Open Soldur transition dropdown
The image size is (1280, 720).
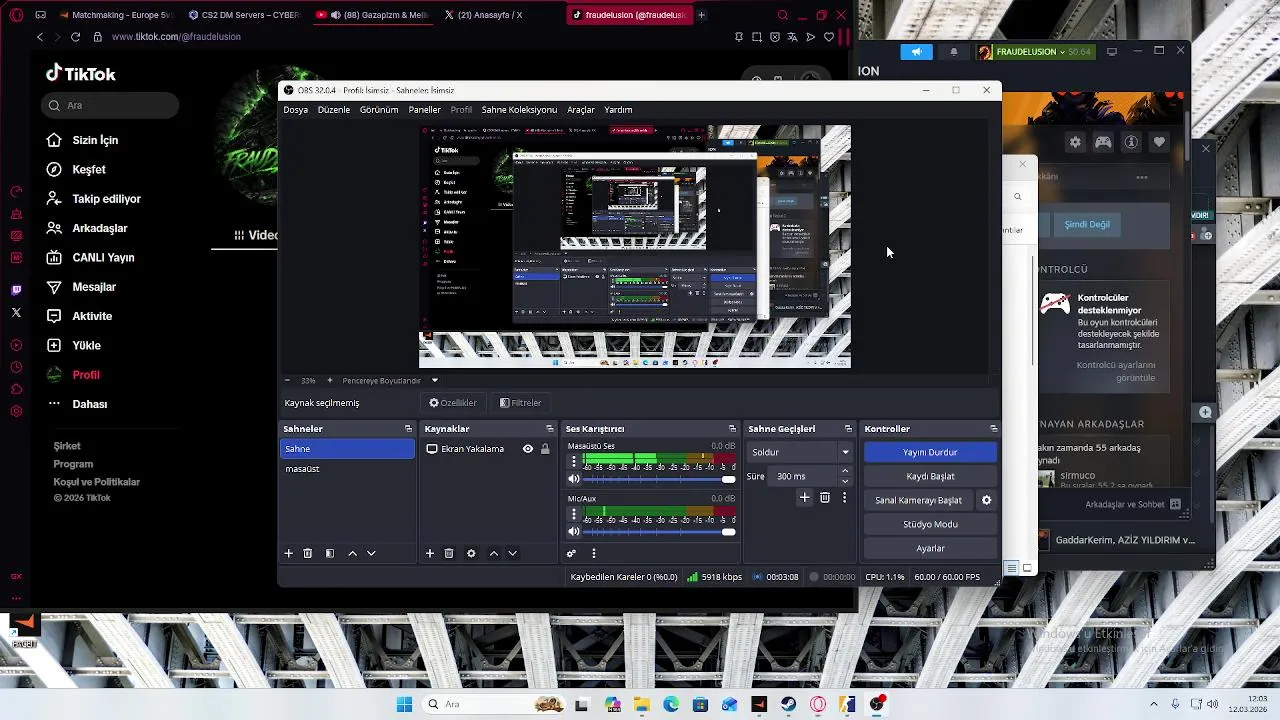[800, 452]
